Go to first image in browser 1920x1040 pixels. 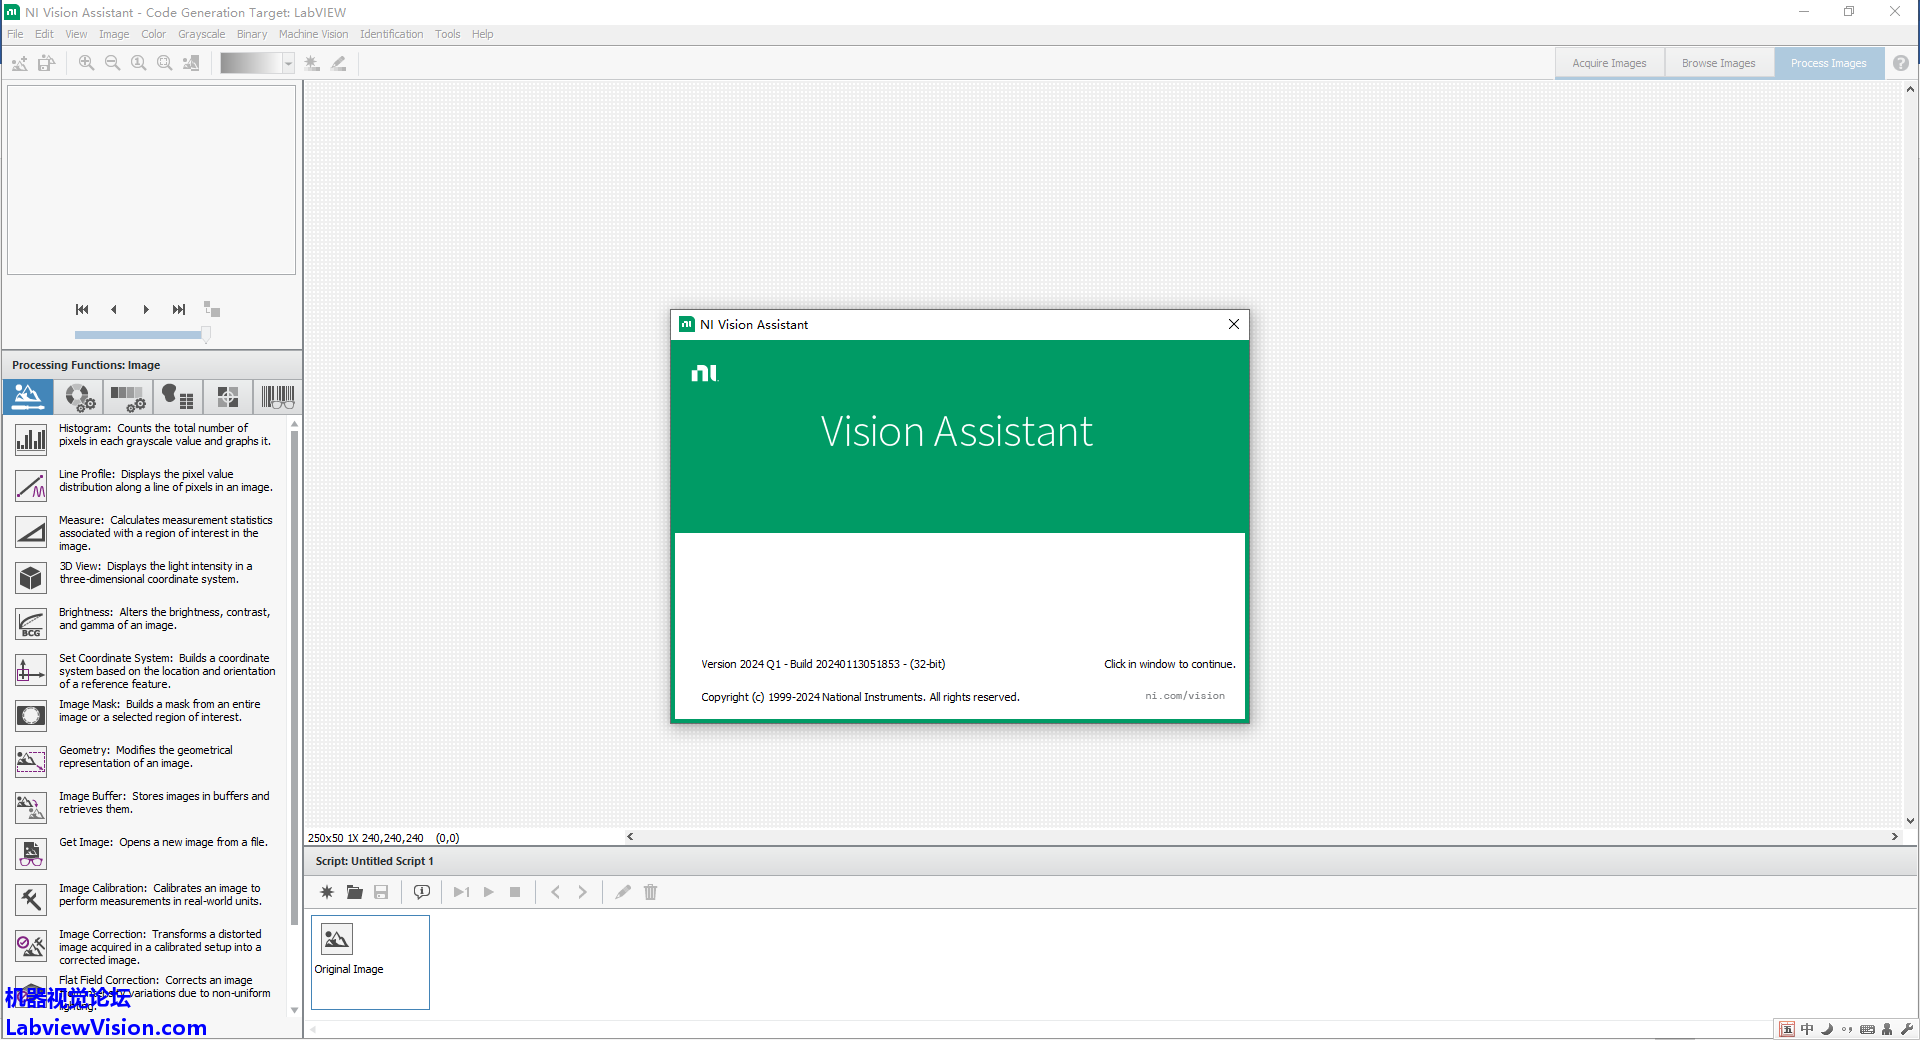[x=82, y=309]
